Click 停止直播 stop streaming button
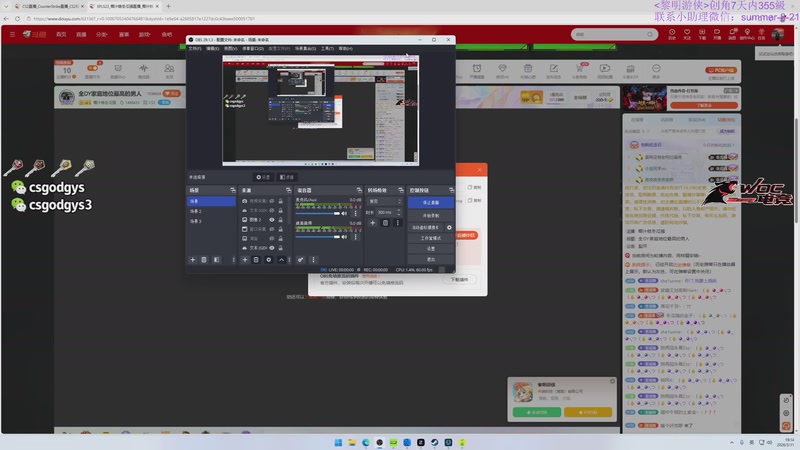The image size is (800, 450). point(431,203)
